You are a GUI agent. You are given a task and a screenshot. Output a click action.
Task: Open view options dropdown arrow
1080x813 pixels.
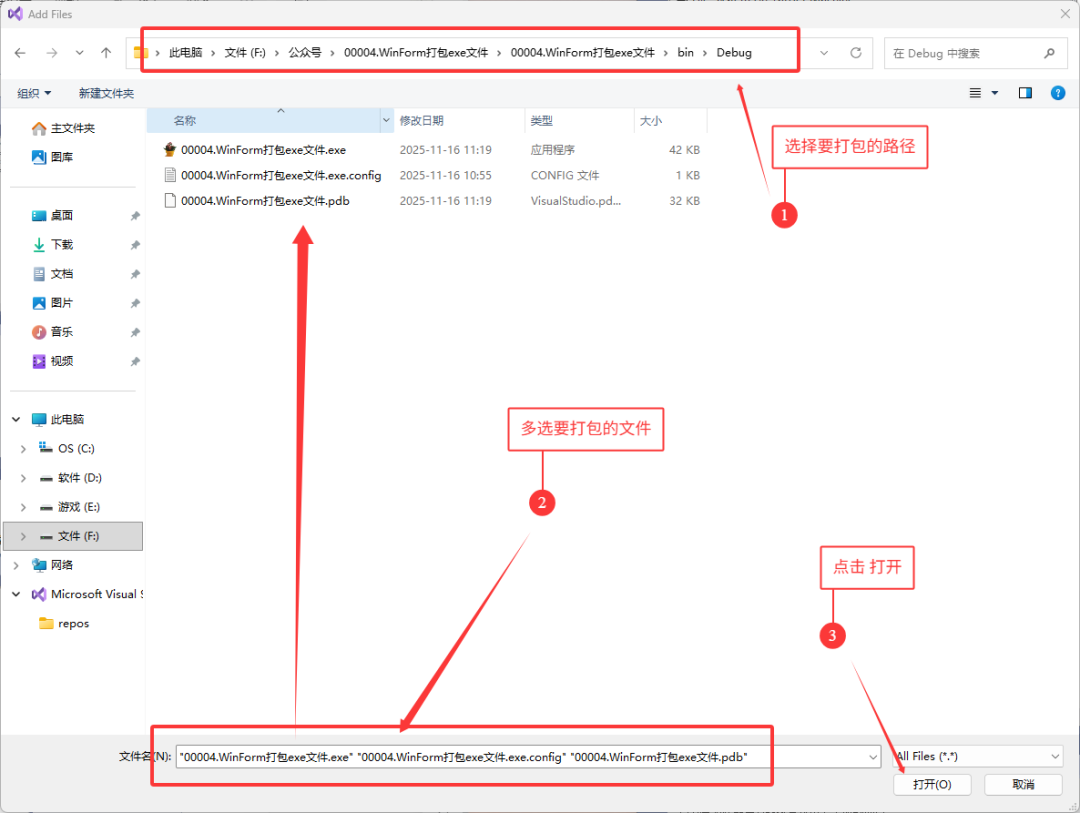click(x=995, y=93)
